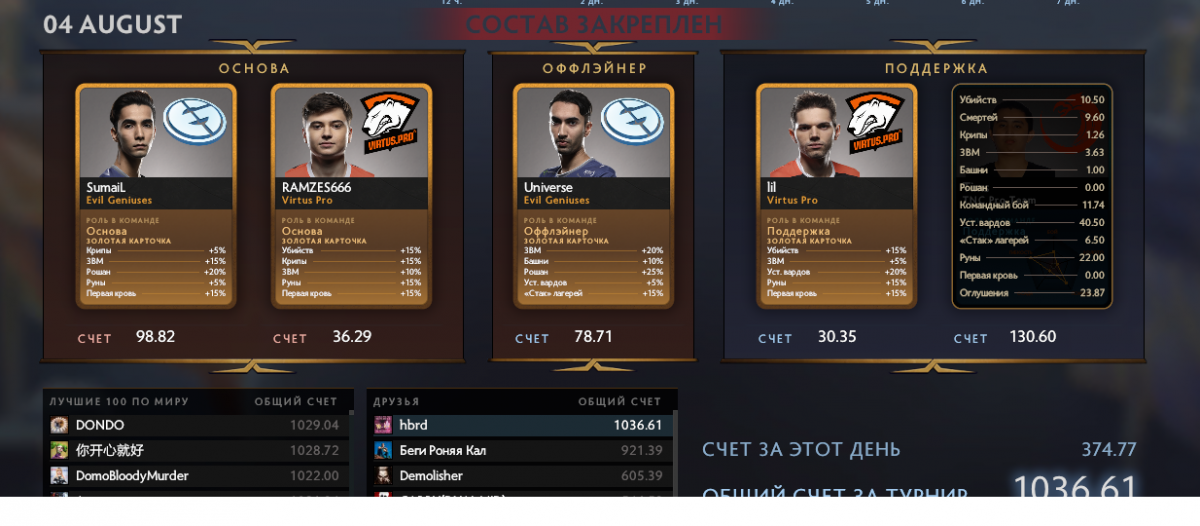
Task: Click hbrd's avatar in the friends list
Action: tap(383, 425)
